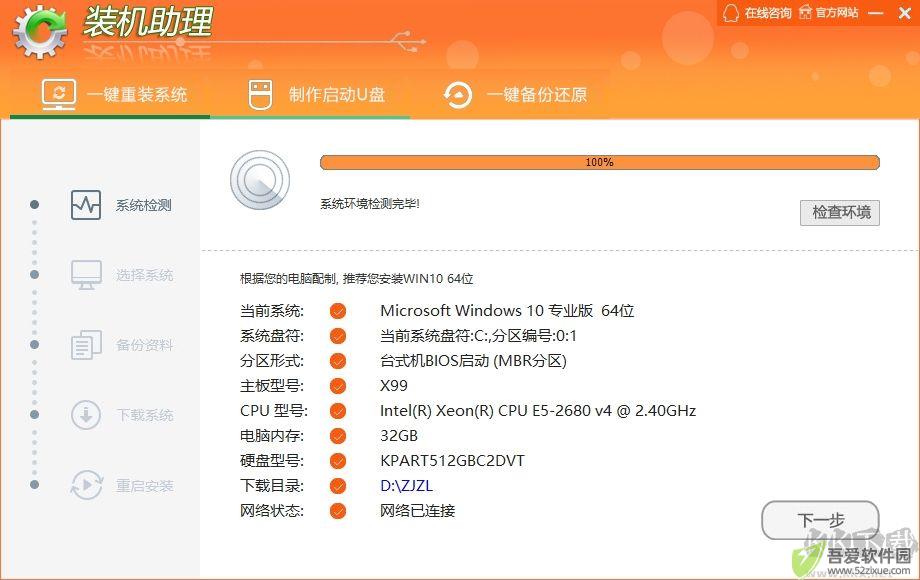
Task: Click the QQ penguin consultation icon
Action: 730,13
